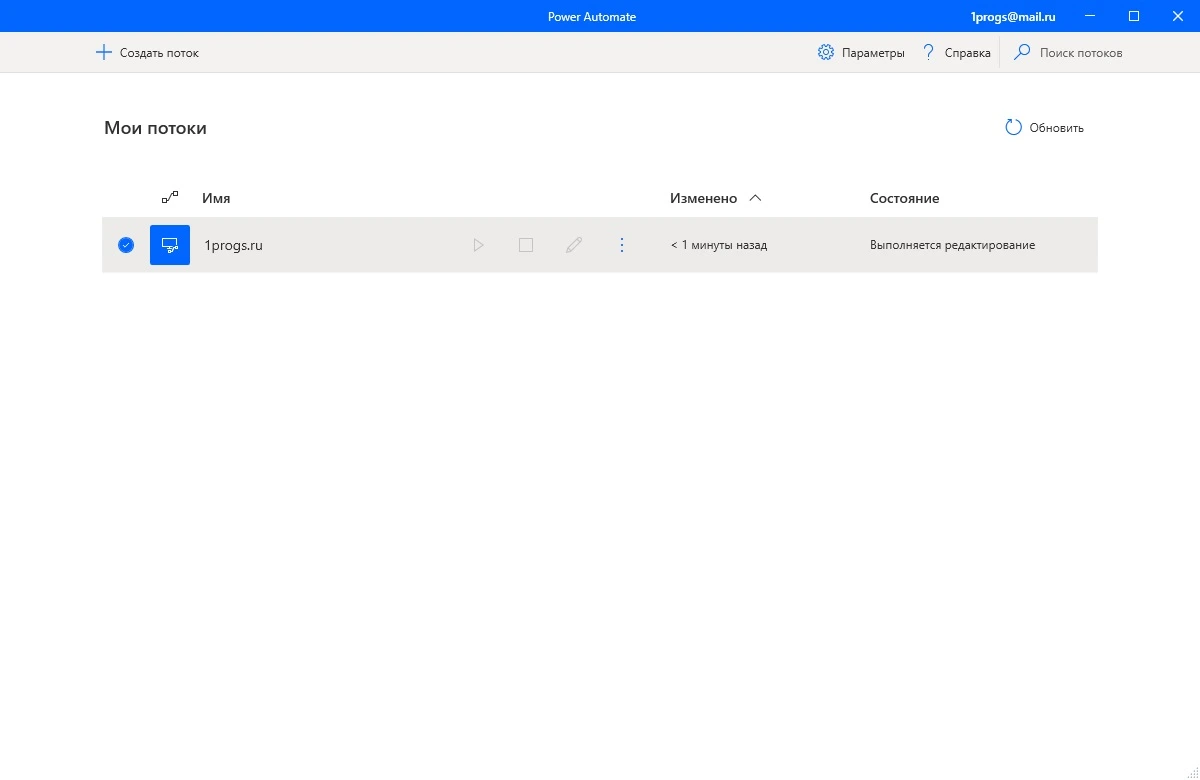Image resolution: width=1200 pixels, height=780 pixels.
Task: Minimize the Power Automate window
Action: pos(1089,16)
